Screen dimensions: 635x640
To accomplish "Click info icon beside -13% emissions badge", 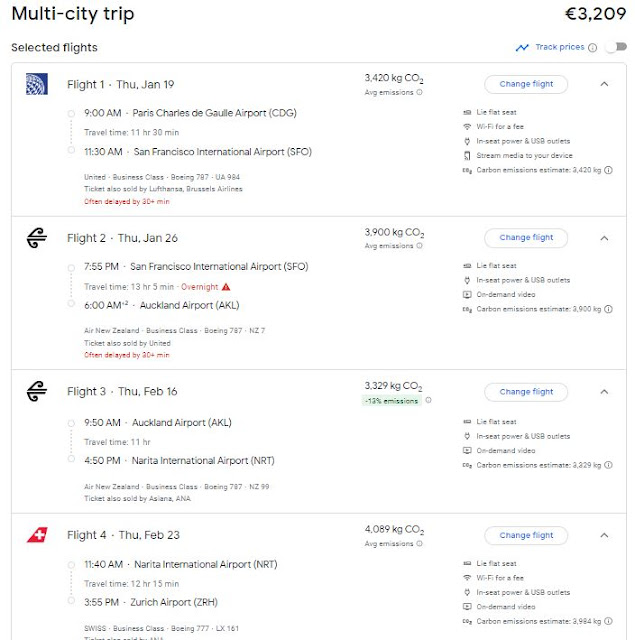I will tap(428, 400).
